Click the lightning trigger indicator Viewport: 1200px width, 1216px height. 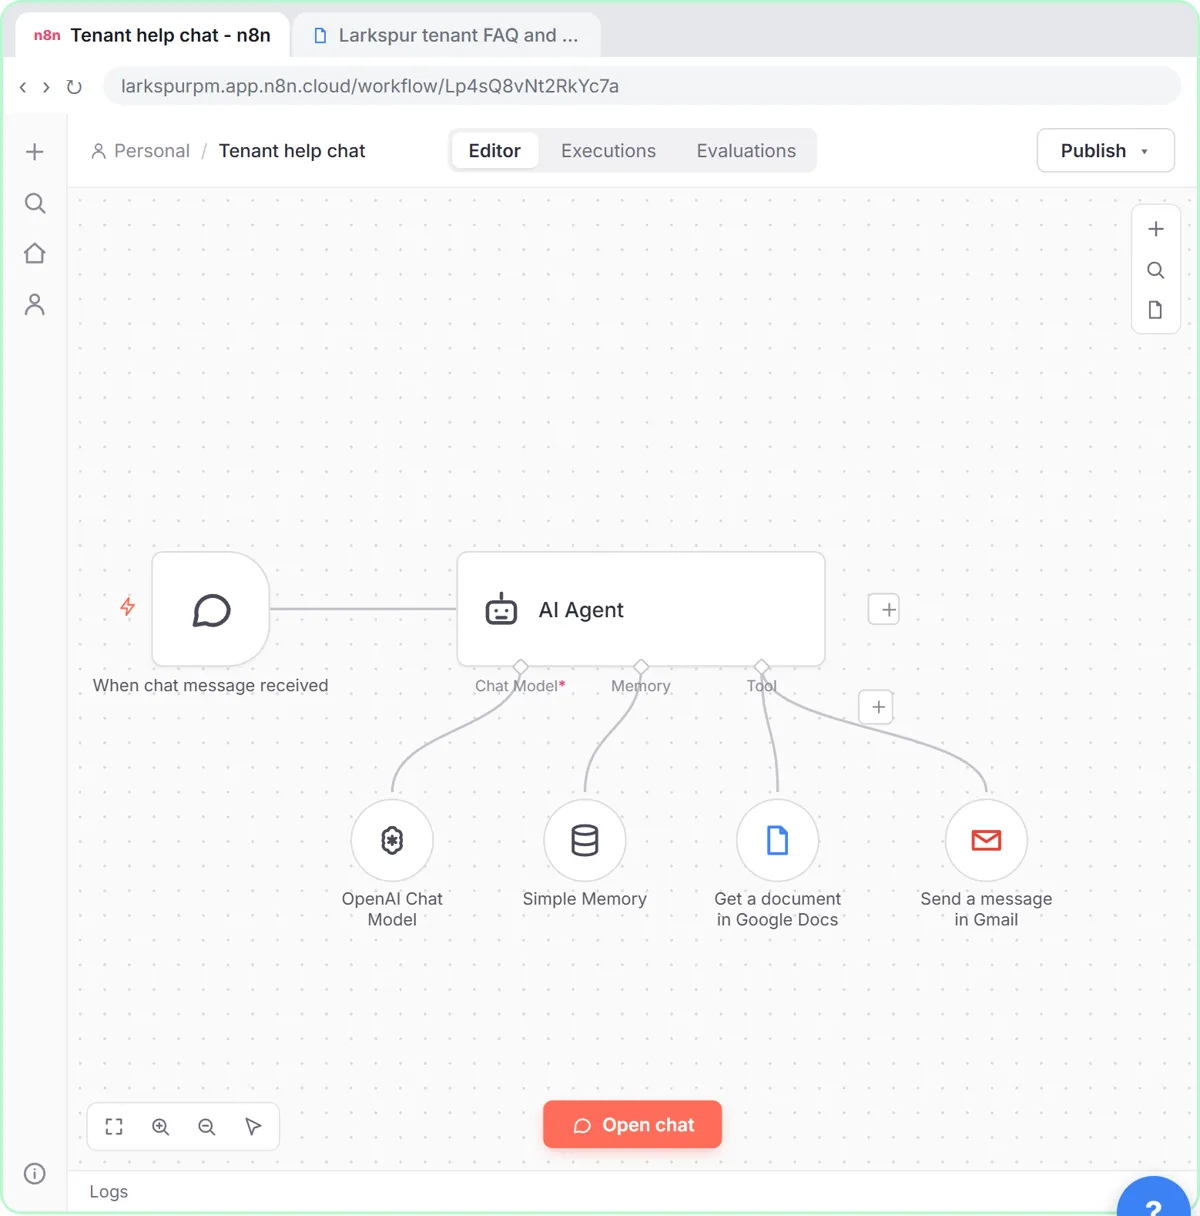tap(128, 606)
